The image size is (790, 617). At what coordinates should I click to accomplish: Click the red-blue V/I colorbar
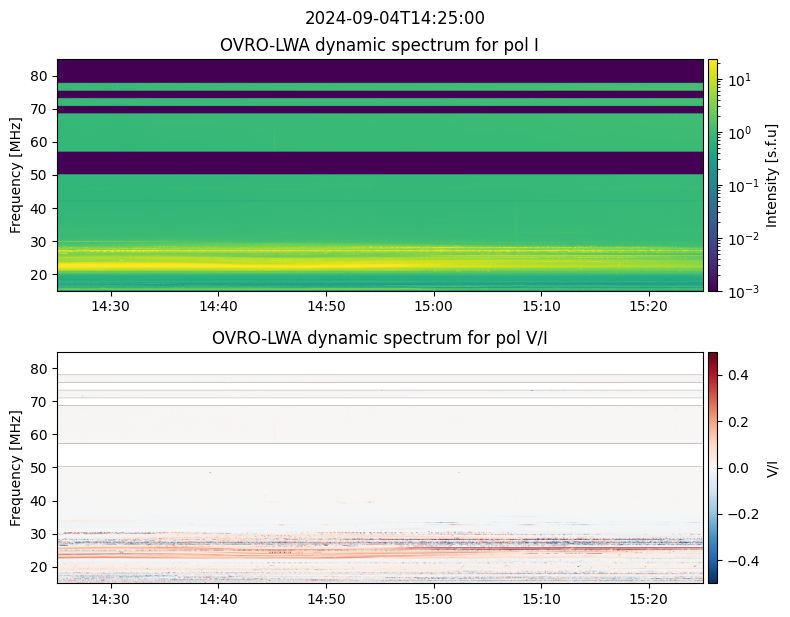click(713, 468)
